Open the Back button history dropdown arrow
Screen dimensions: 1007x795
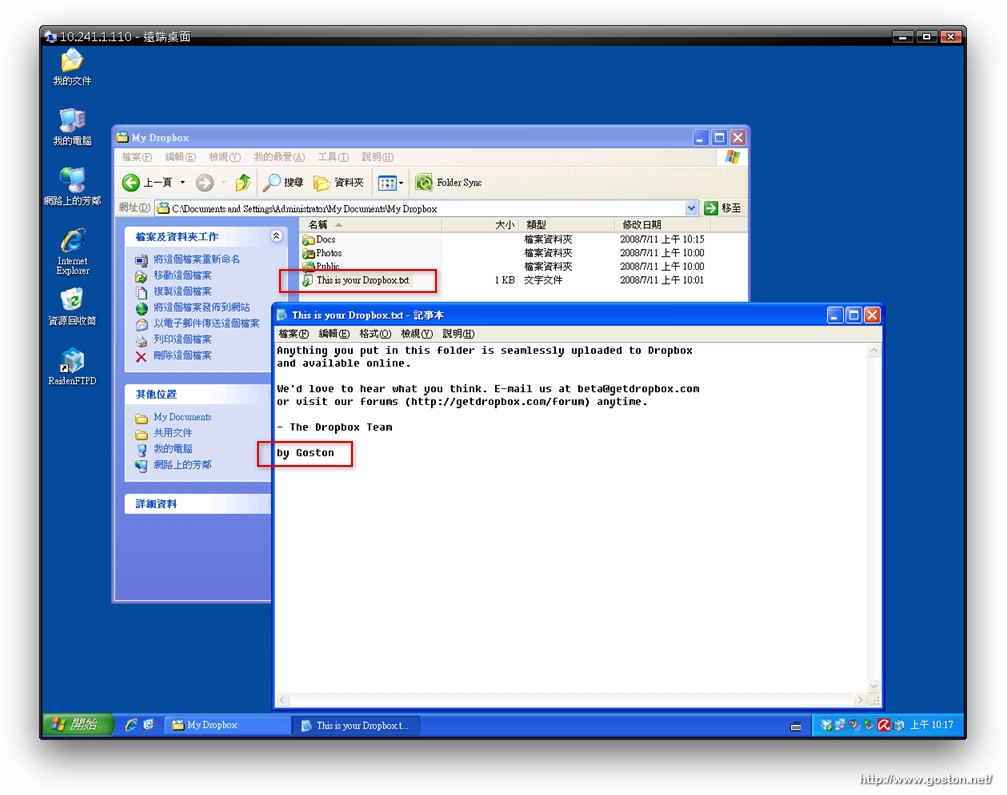(x=183, y=183)
